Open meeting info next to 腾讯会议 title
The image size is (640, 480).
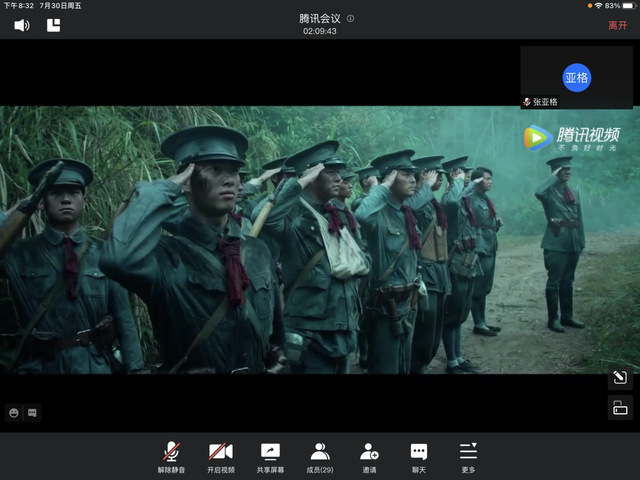point(350,18)
